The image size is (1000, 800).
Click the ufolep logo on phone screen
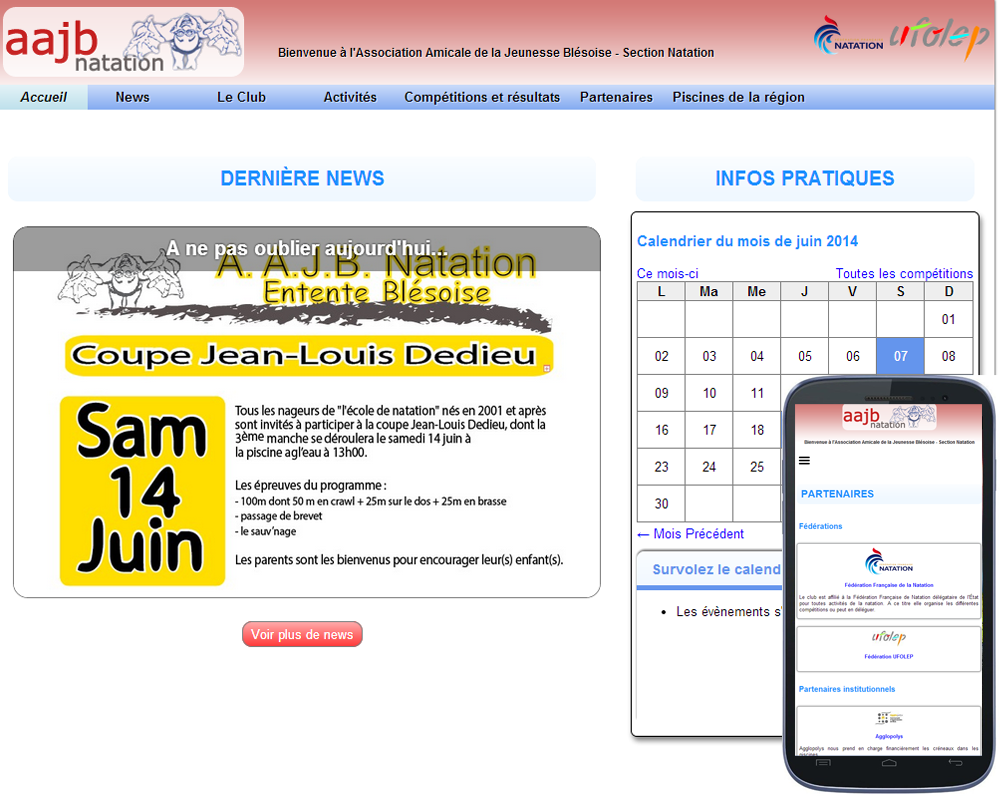click(x=888, y=637)
